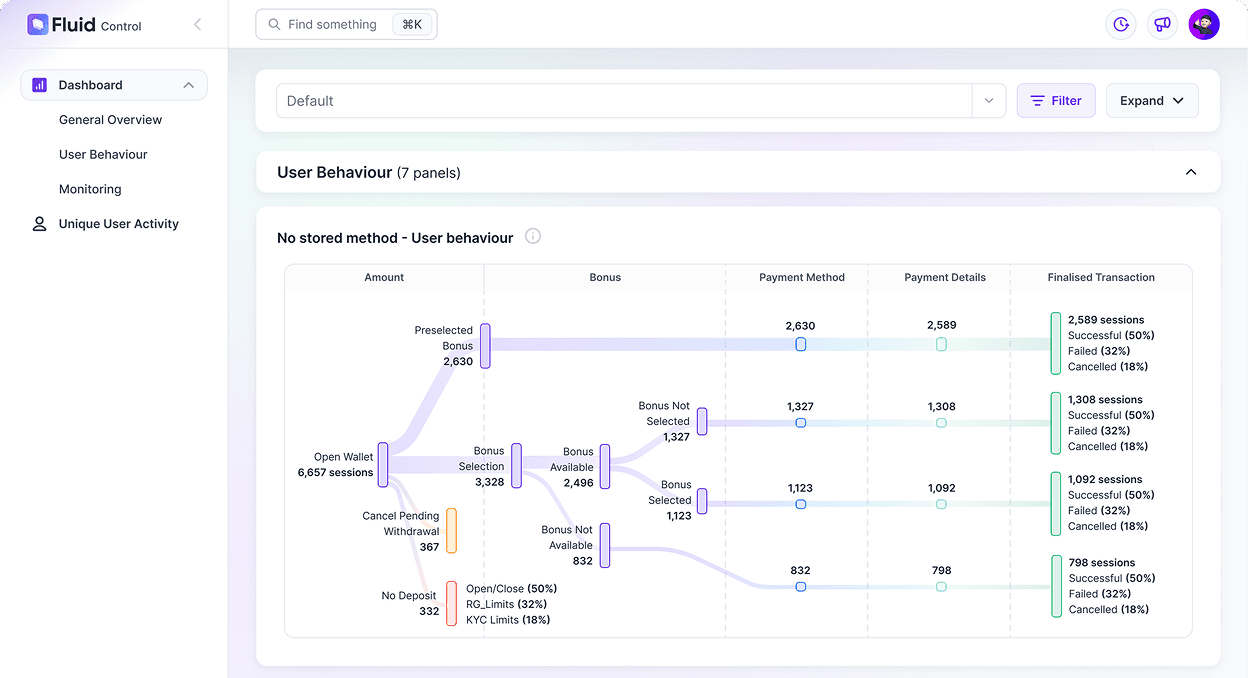
Task: Click the Unique User Activity person icon
Action: (x=39, y=223)
